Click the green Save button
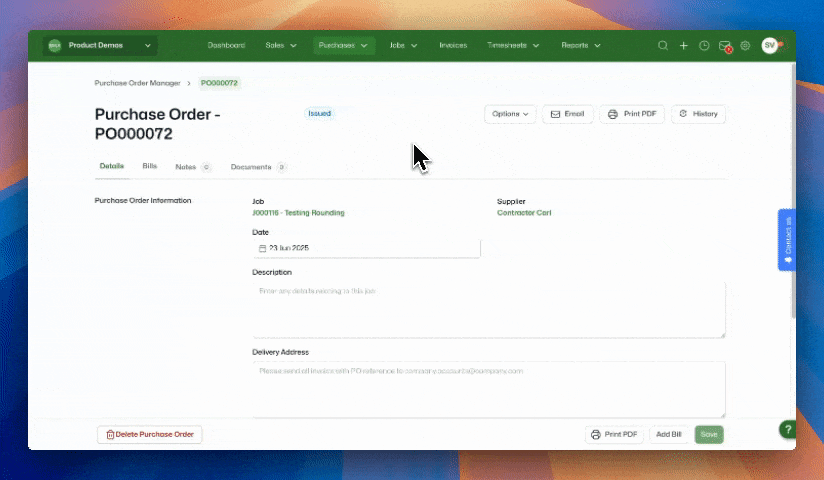The height and width of the screenshot is (480, 824). [x=709, y=435]
